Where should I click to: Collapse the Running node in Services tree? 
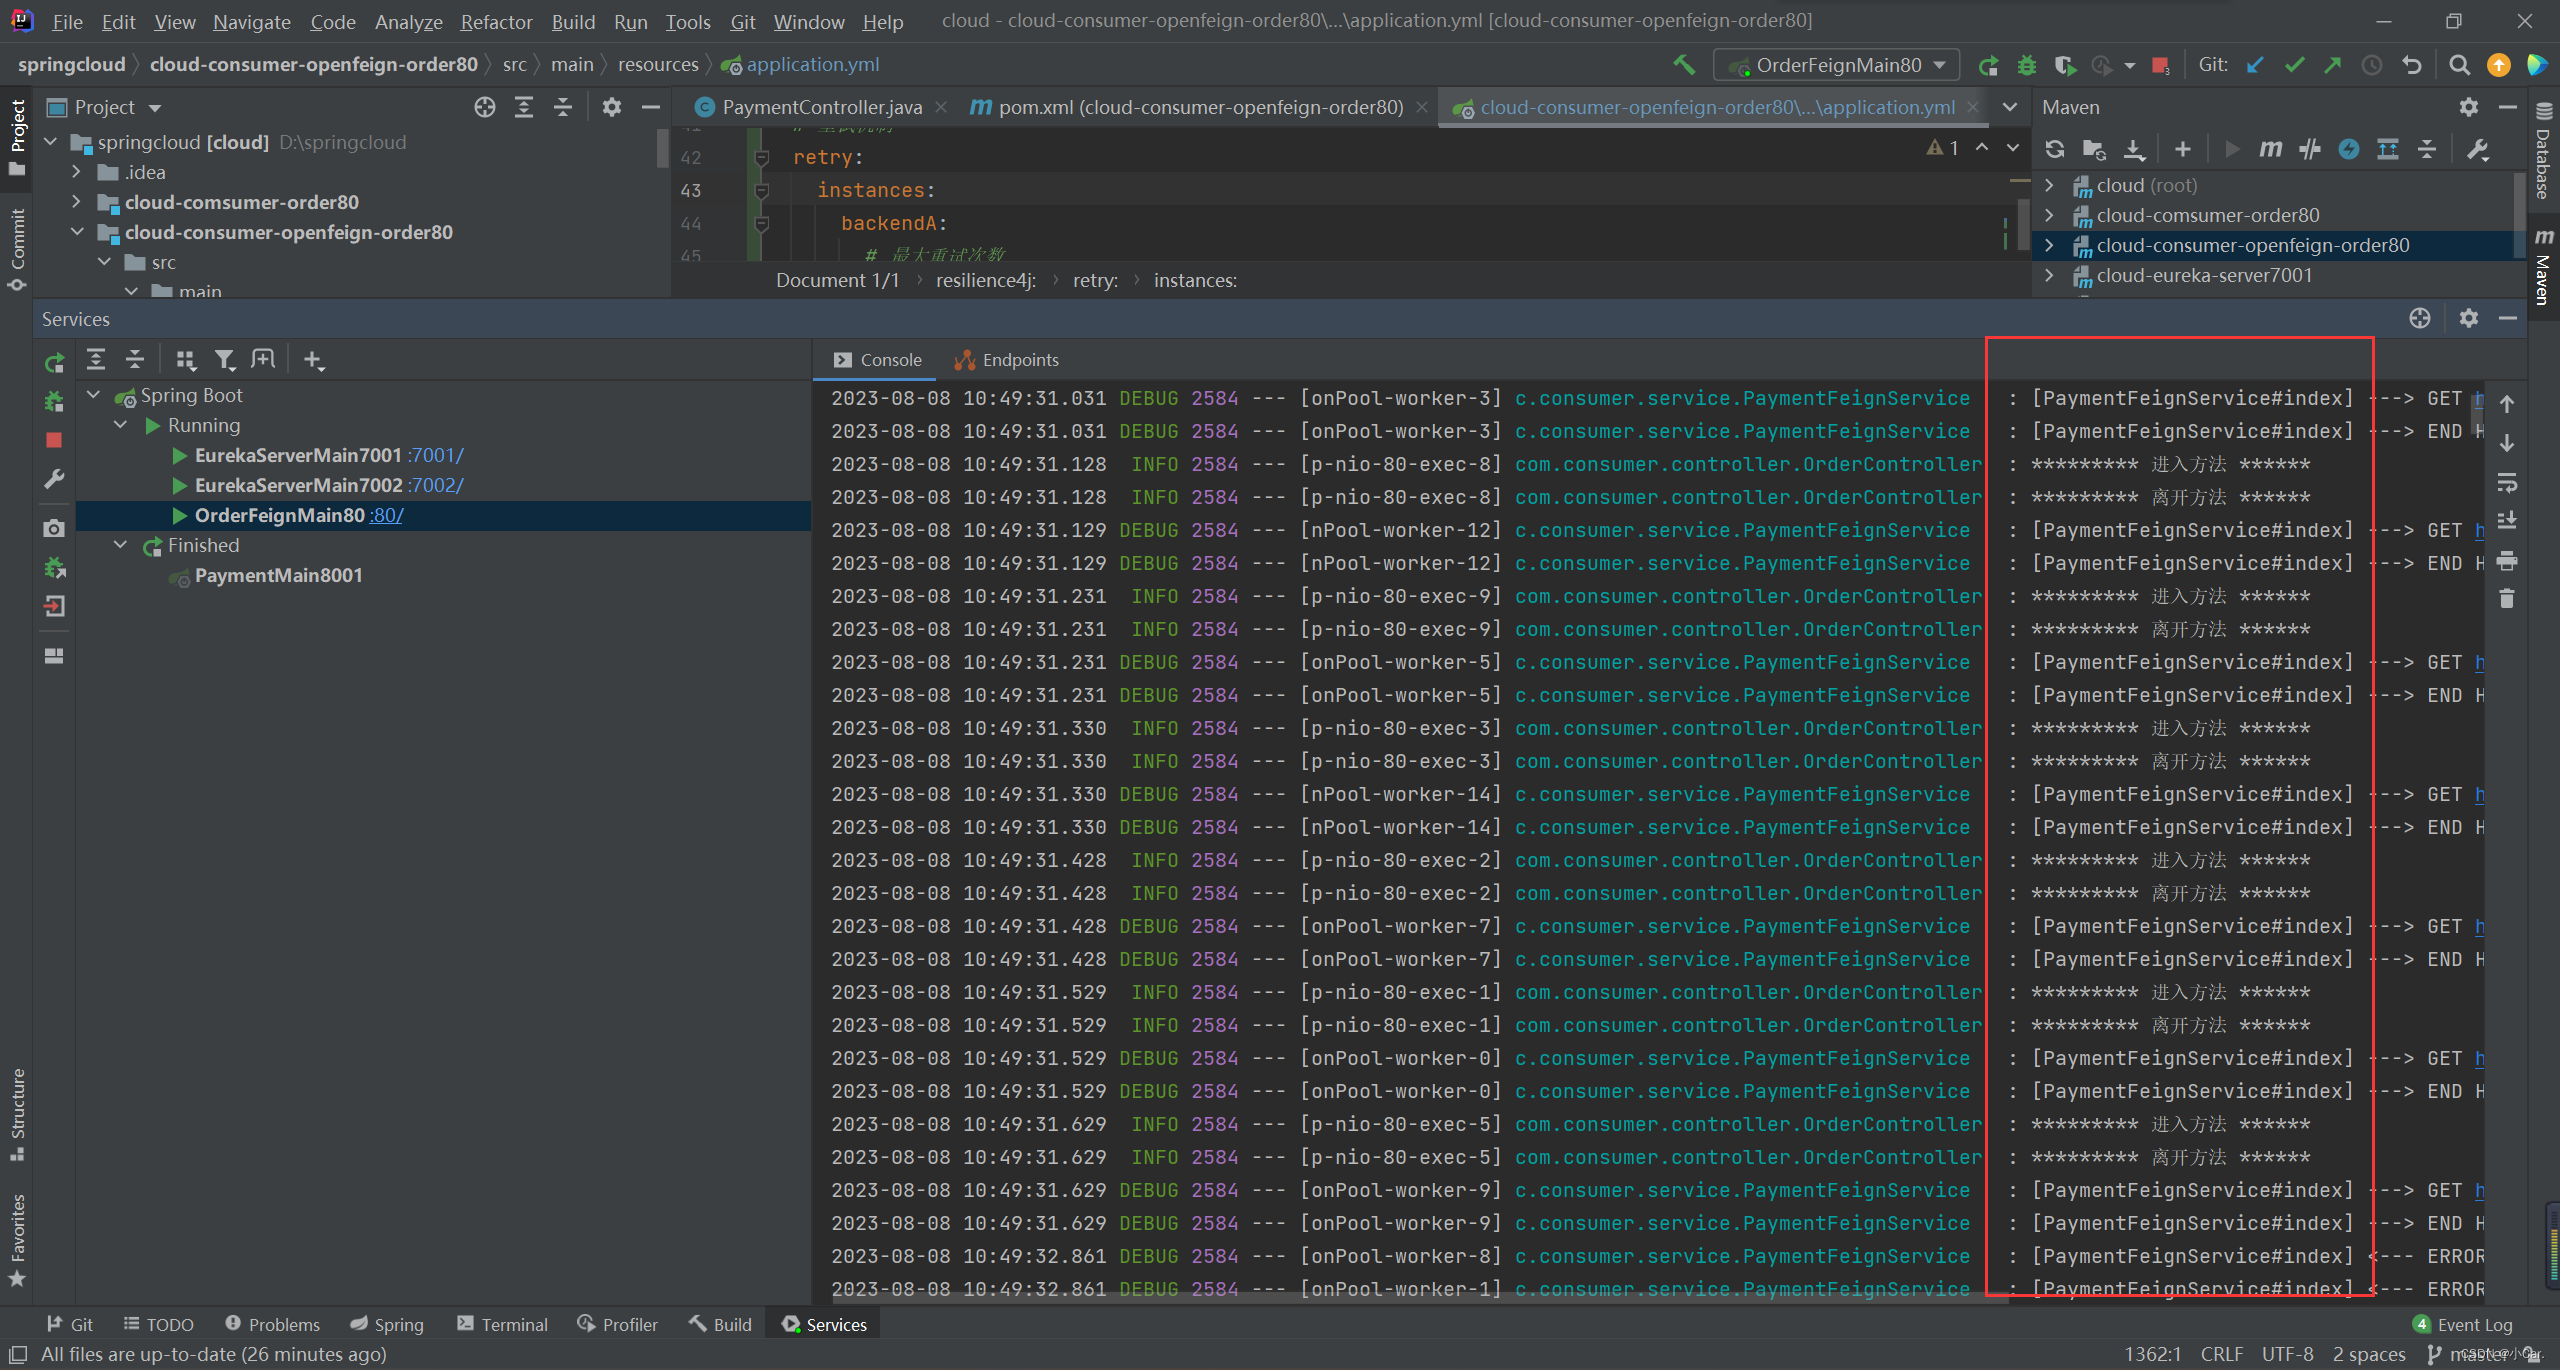(121, 425)
